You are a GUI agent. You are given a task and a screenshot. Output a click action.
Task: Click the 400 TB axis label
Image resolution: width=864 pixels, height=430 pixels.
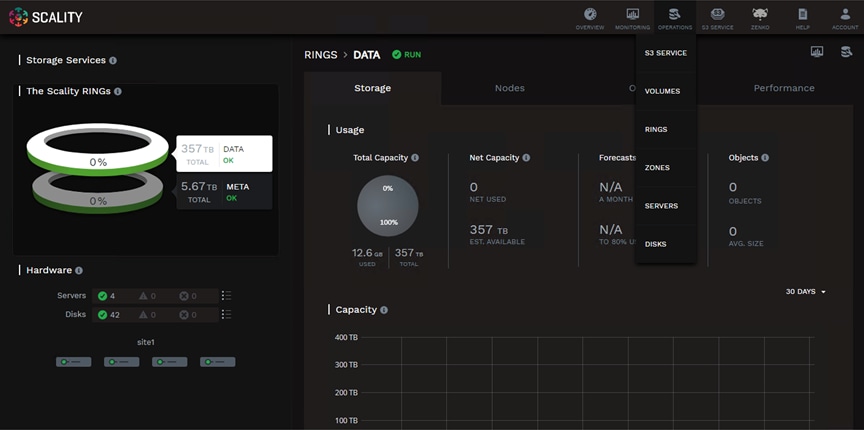[346, 337]
